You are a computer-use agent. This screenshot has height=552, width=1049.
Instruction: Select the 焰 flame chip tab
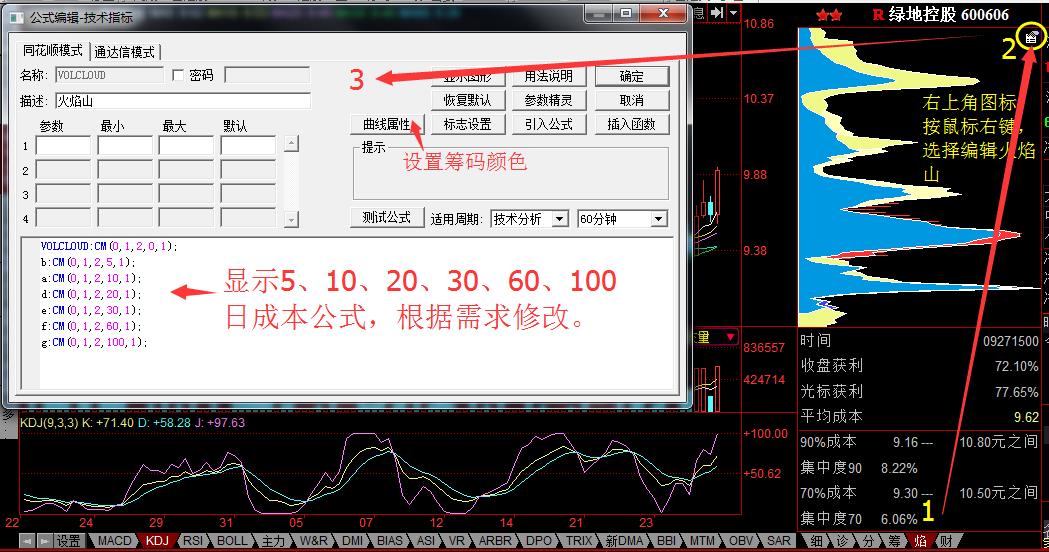point(919,541)
